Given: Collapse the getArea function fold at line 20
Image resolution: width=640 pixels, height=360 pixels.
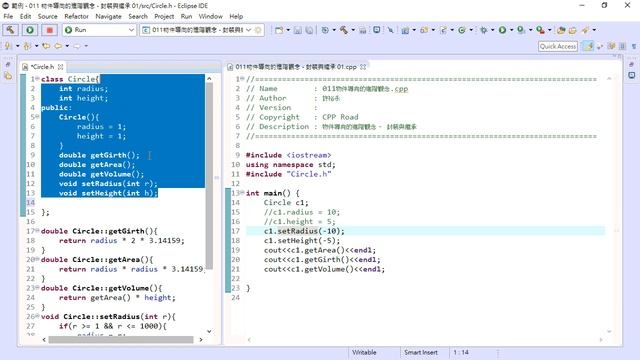Looking at the screenshot, I should point(37,259).
